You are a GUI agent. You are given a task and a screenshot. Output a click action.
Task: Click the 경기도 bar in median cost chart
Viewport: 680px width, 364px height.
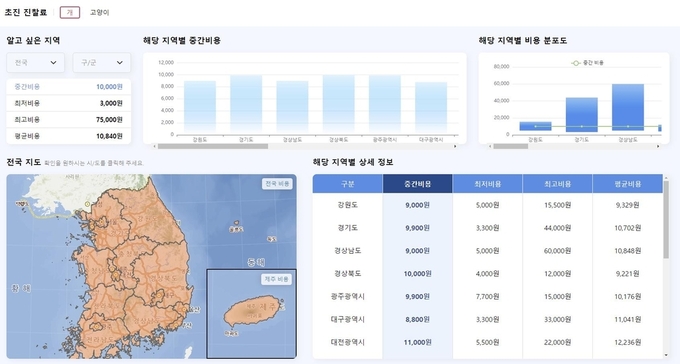pos(246,103)
